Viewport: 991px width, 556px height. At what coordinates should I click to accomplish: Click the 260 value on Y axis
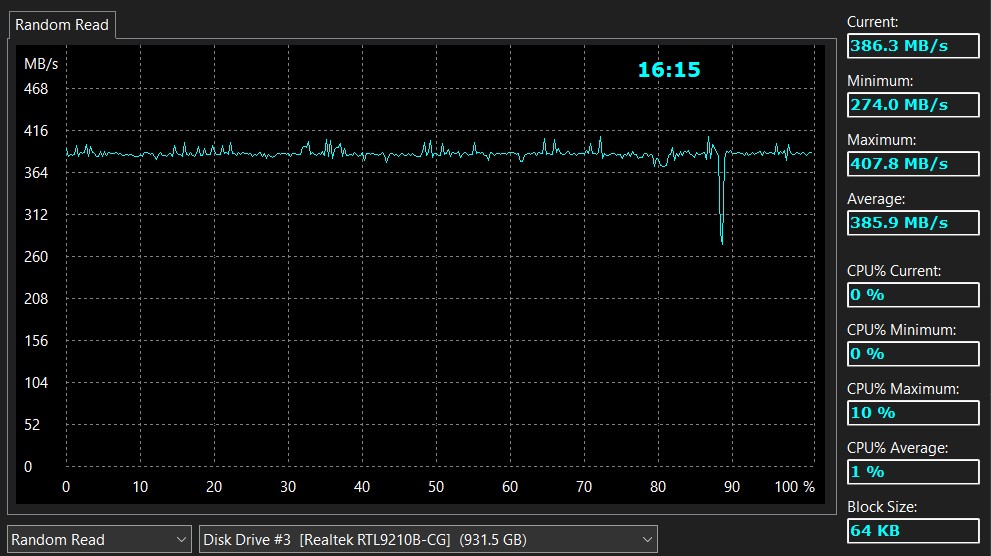pyautogui.click(x=36, y=257)
